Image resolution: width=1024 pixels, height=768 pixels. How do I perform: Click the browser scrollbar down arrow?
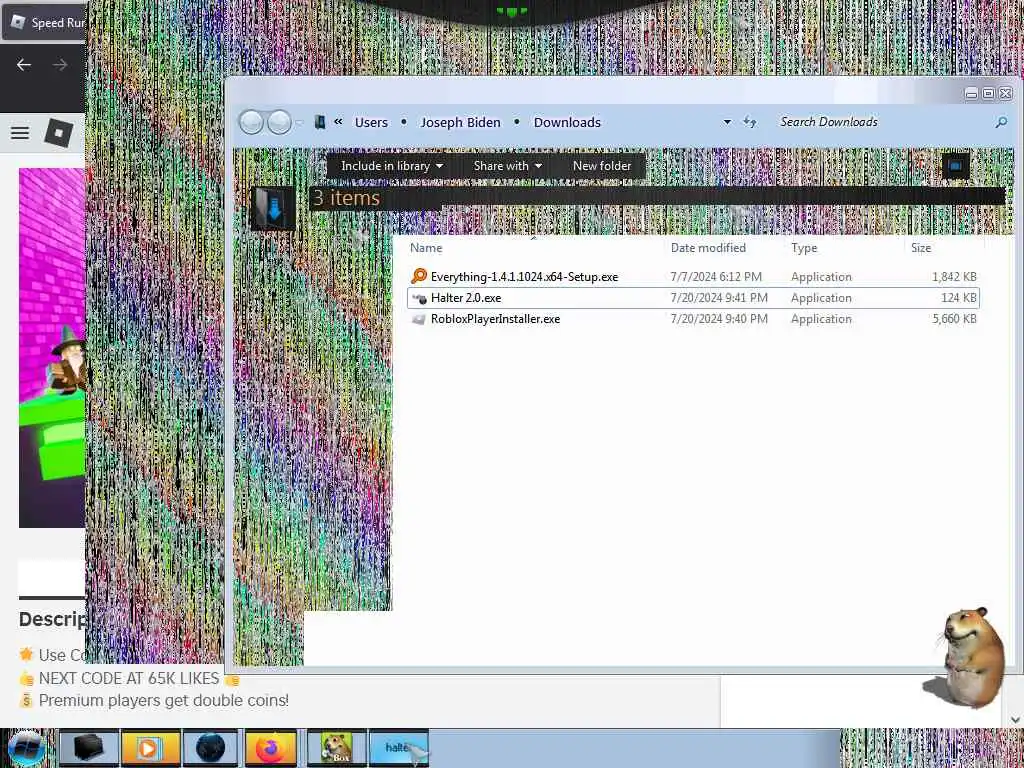coord(1016,719)
